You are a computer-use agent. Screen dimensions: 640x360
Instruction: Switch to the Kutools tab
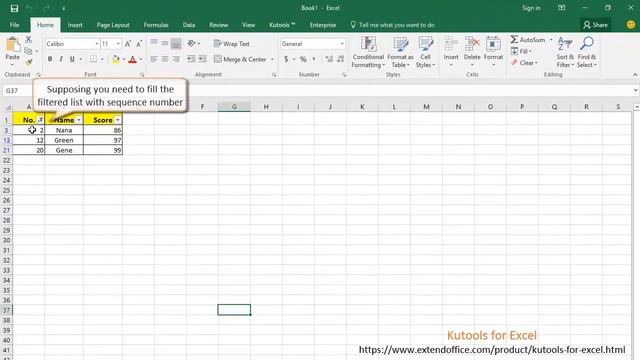point(282,25)
